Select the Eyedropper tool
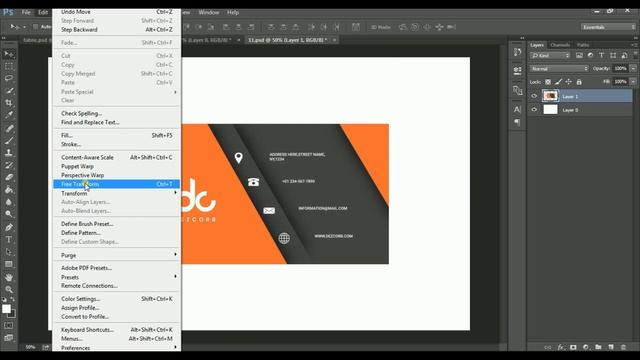Screen dimensions: 640x360 pyautogui.click(x=9, y=115)
